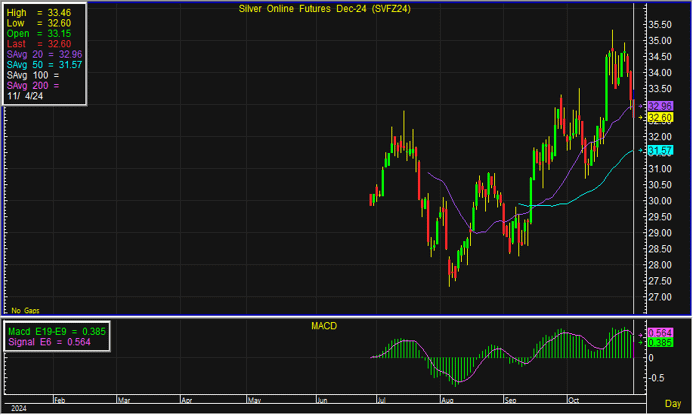Click the Oct marker on the time axis
693x415 pixels.
click(x=573, y=399)
